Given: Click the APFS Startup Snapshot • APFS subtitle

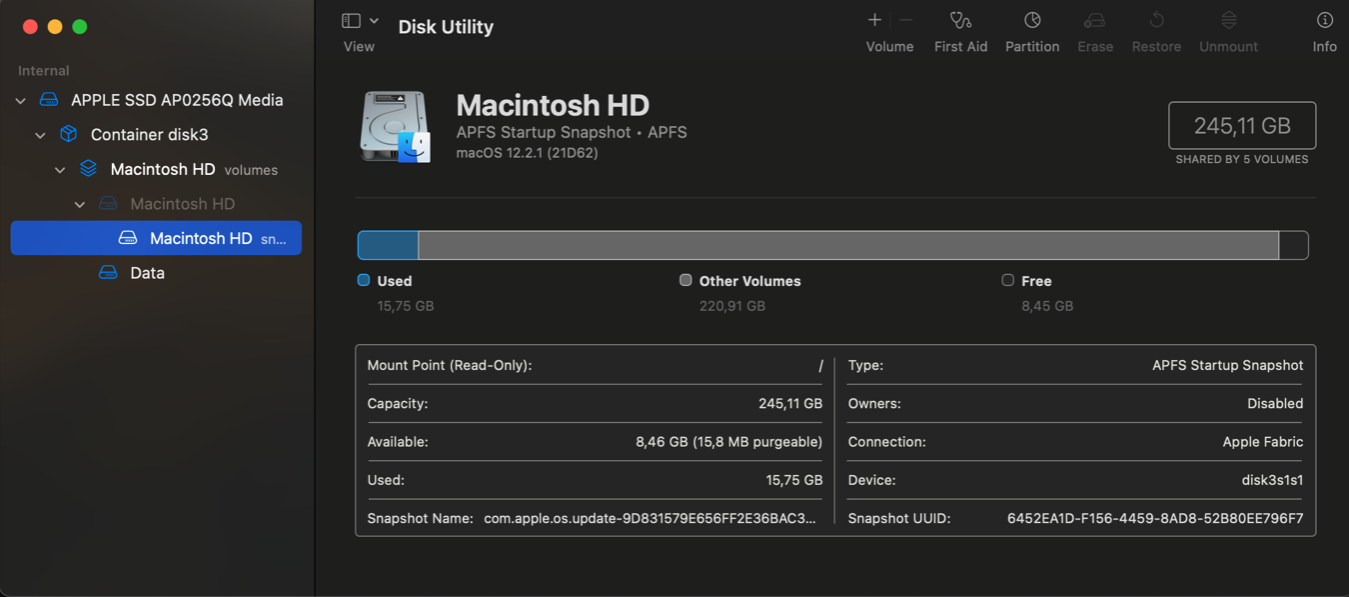Looking at the screenshot, I should click(x=571, y=132).
